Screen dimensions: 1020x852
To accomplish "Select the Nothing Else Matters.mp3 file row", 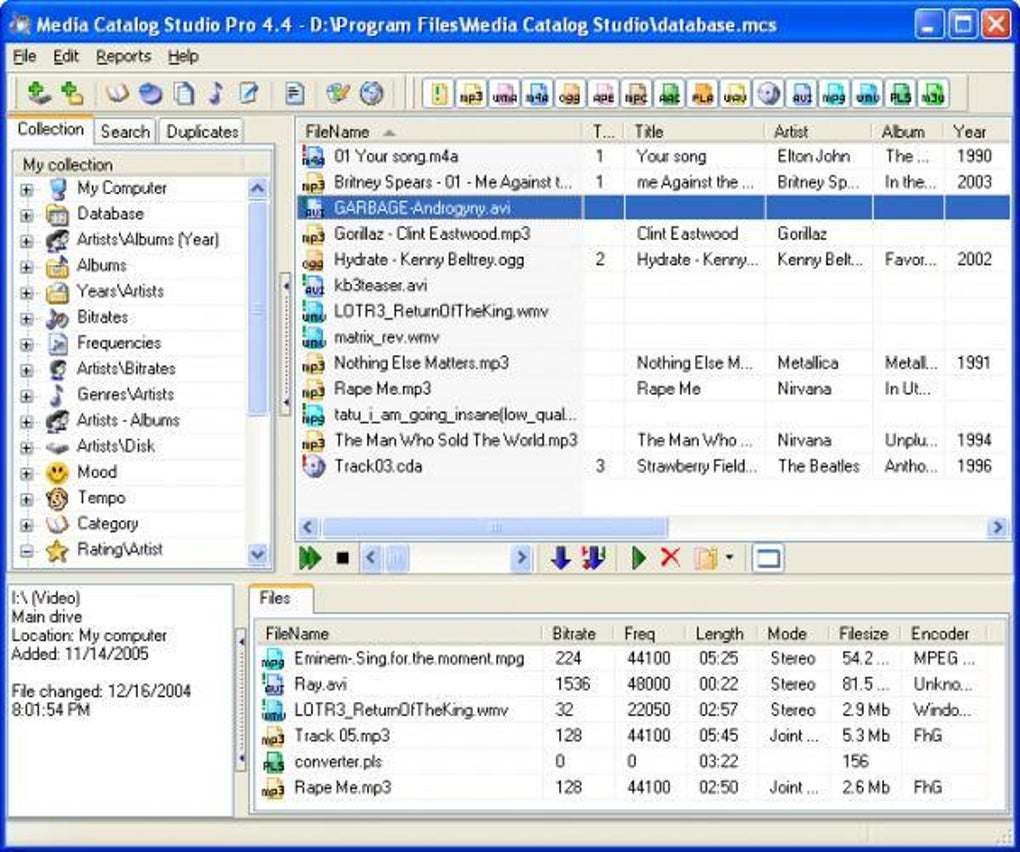I will 421,363.
